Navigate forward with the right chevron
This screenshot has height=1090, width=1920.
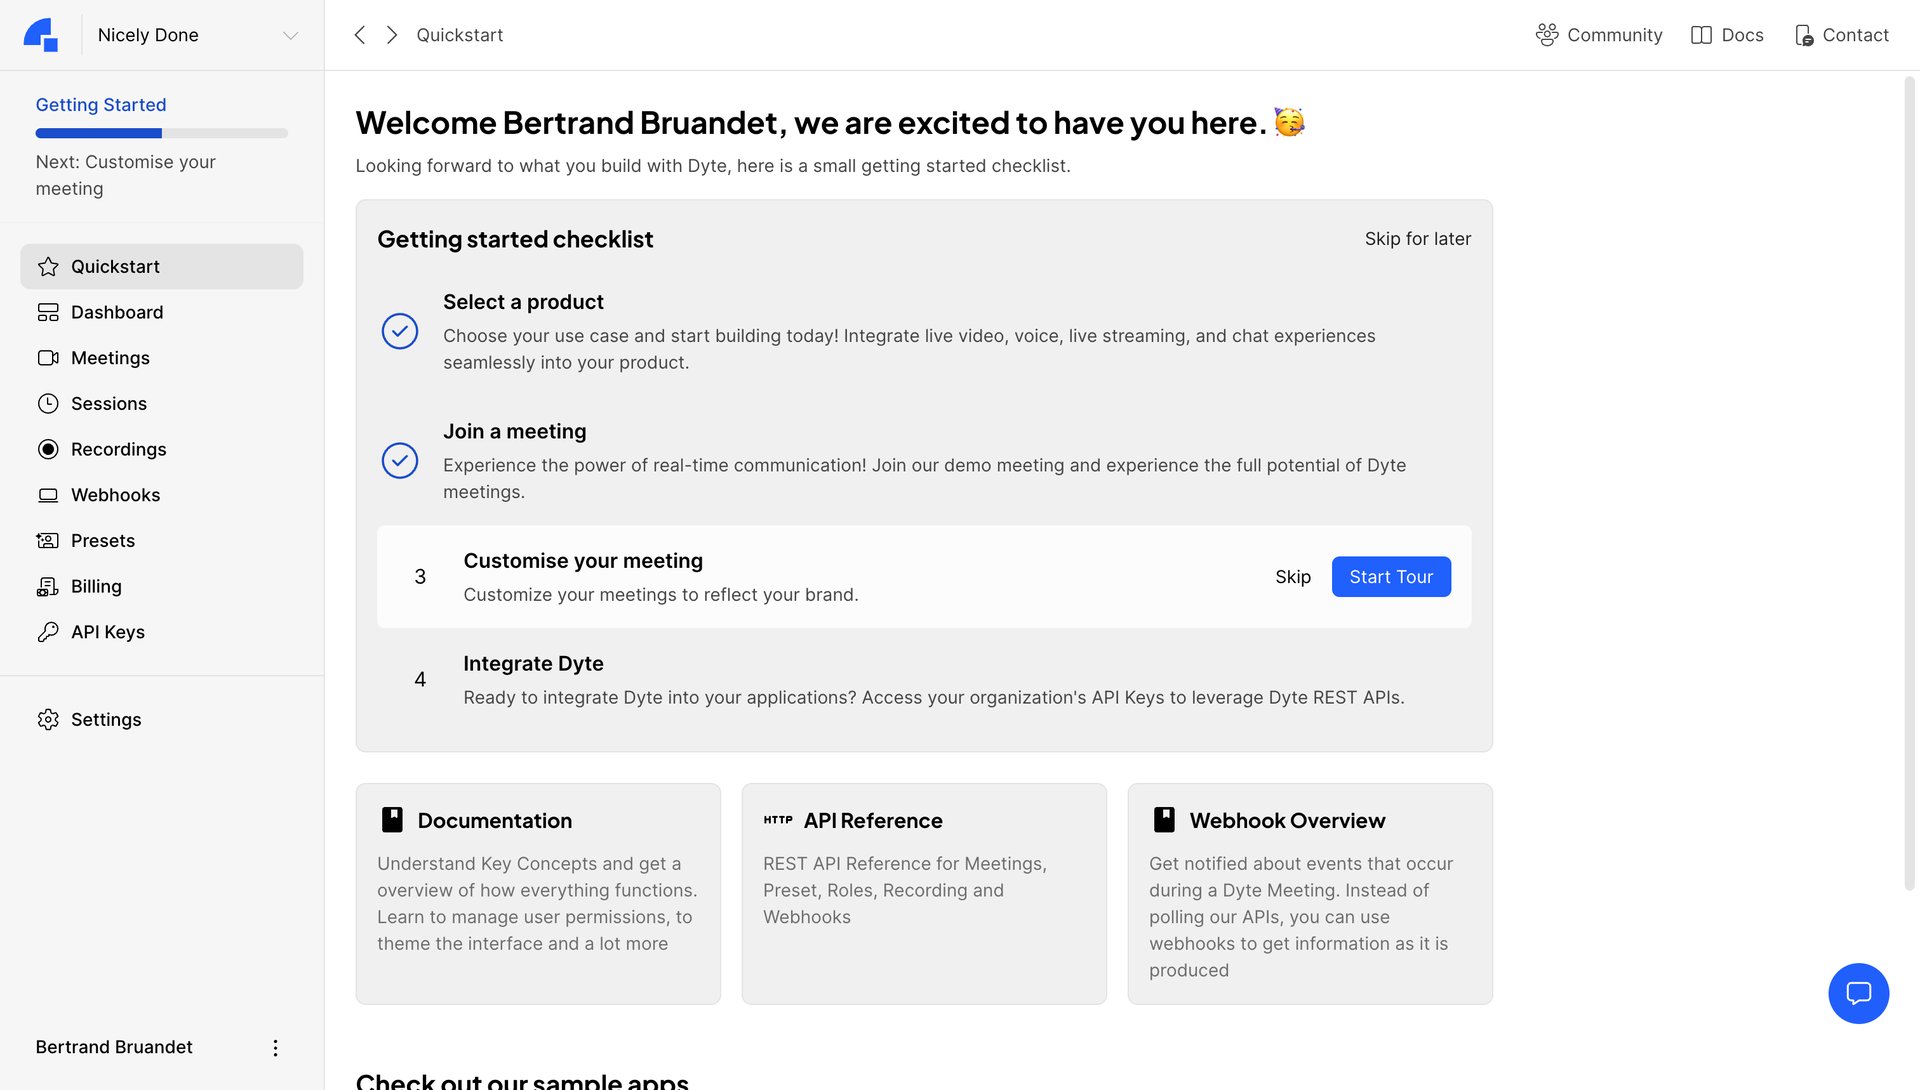[392, 35]
